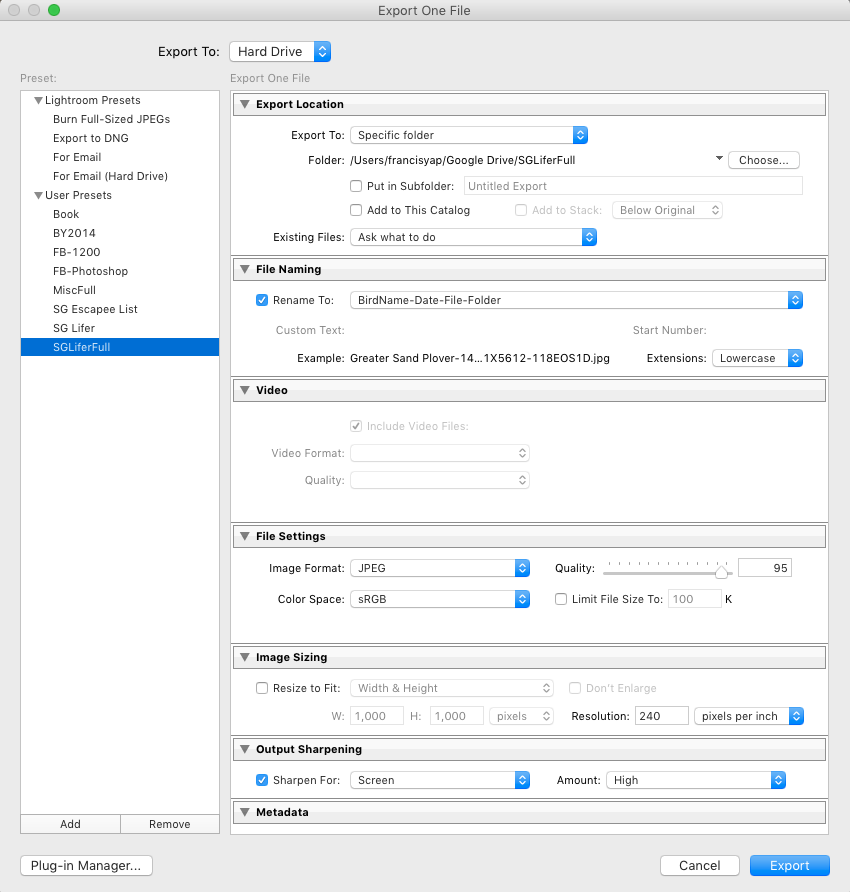Open the Existing Files dropdown
This screenshot has height=892, width=850.
[x=472, y=237]
